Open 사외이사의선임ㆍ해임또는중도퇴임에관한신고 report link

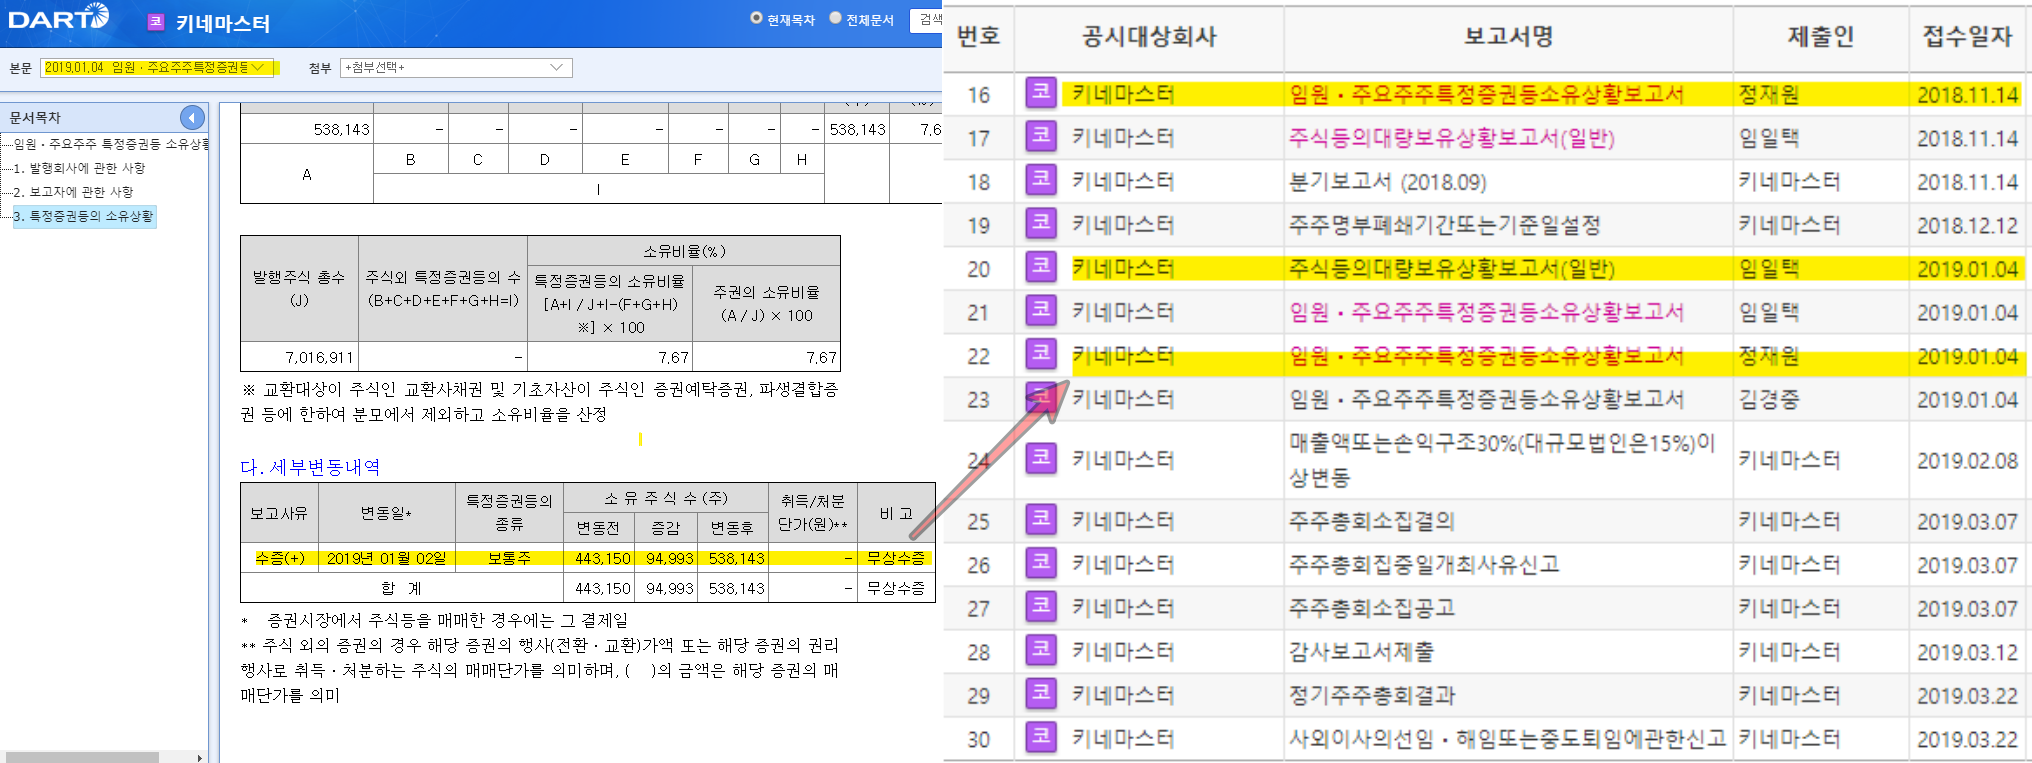pyautogui.click(x=1507, y=738)
